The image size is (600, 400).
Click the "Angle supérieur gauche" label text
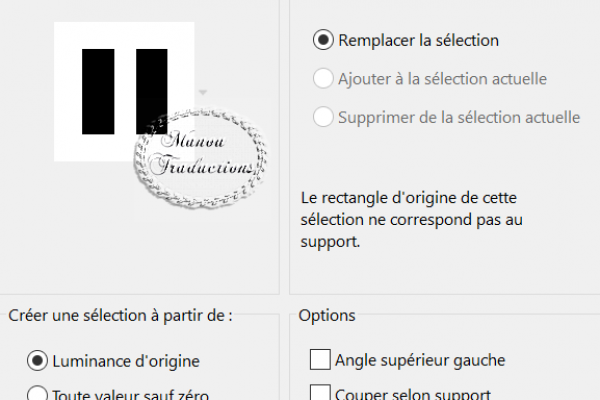tap(420, 360)
